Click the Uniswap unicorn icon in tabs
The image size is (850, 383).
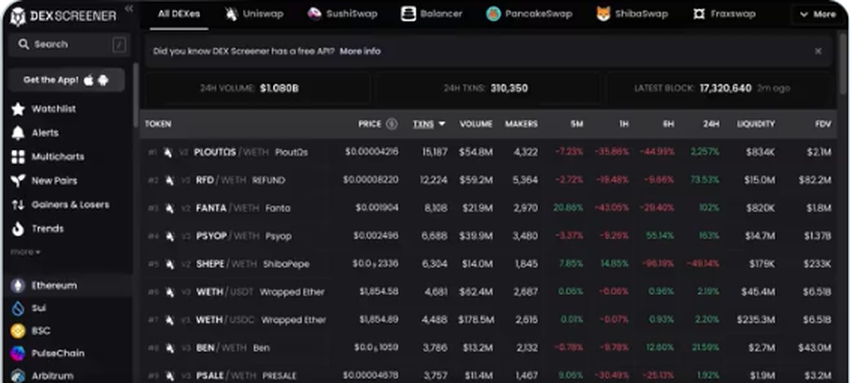click(x=231, y=14)
